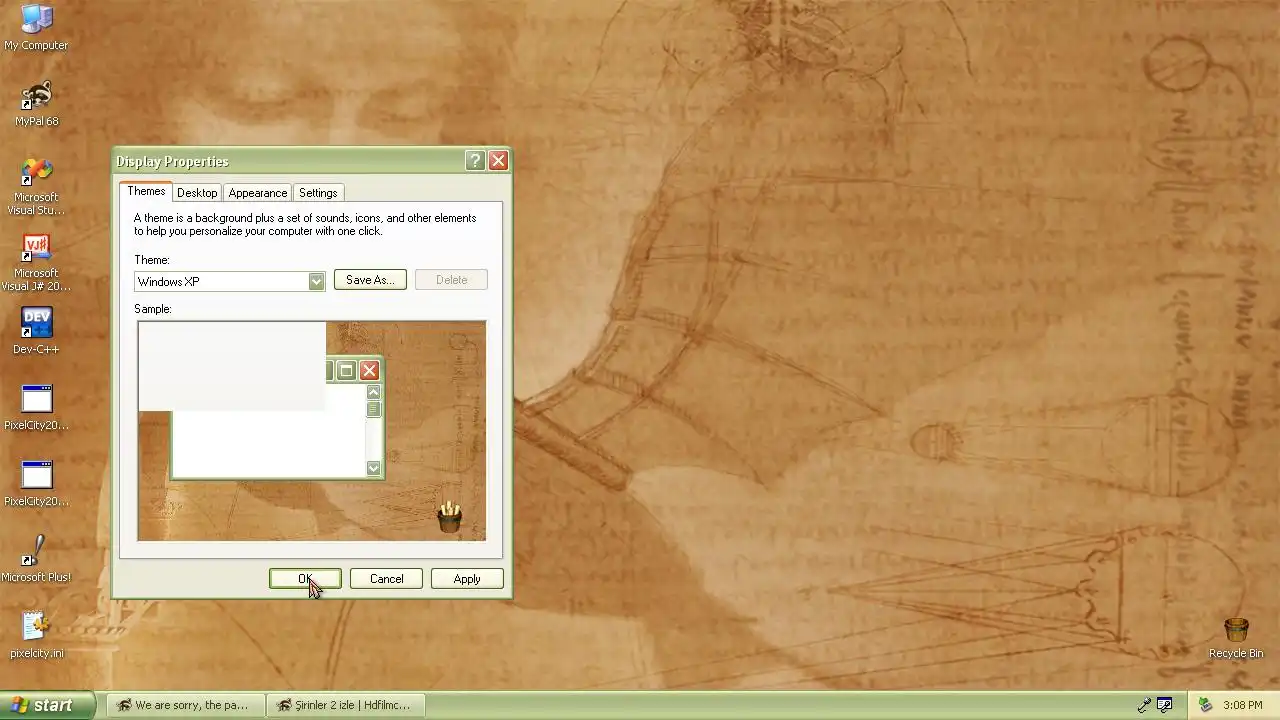Click Cancel in Display Properties
This screenshot has height=720, width=1280.
(x=386, y=579)
